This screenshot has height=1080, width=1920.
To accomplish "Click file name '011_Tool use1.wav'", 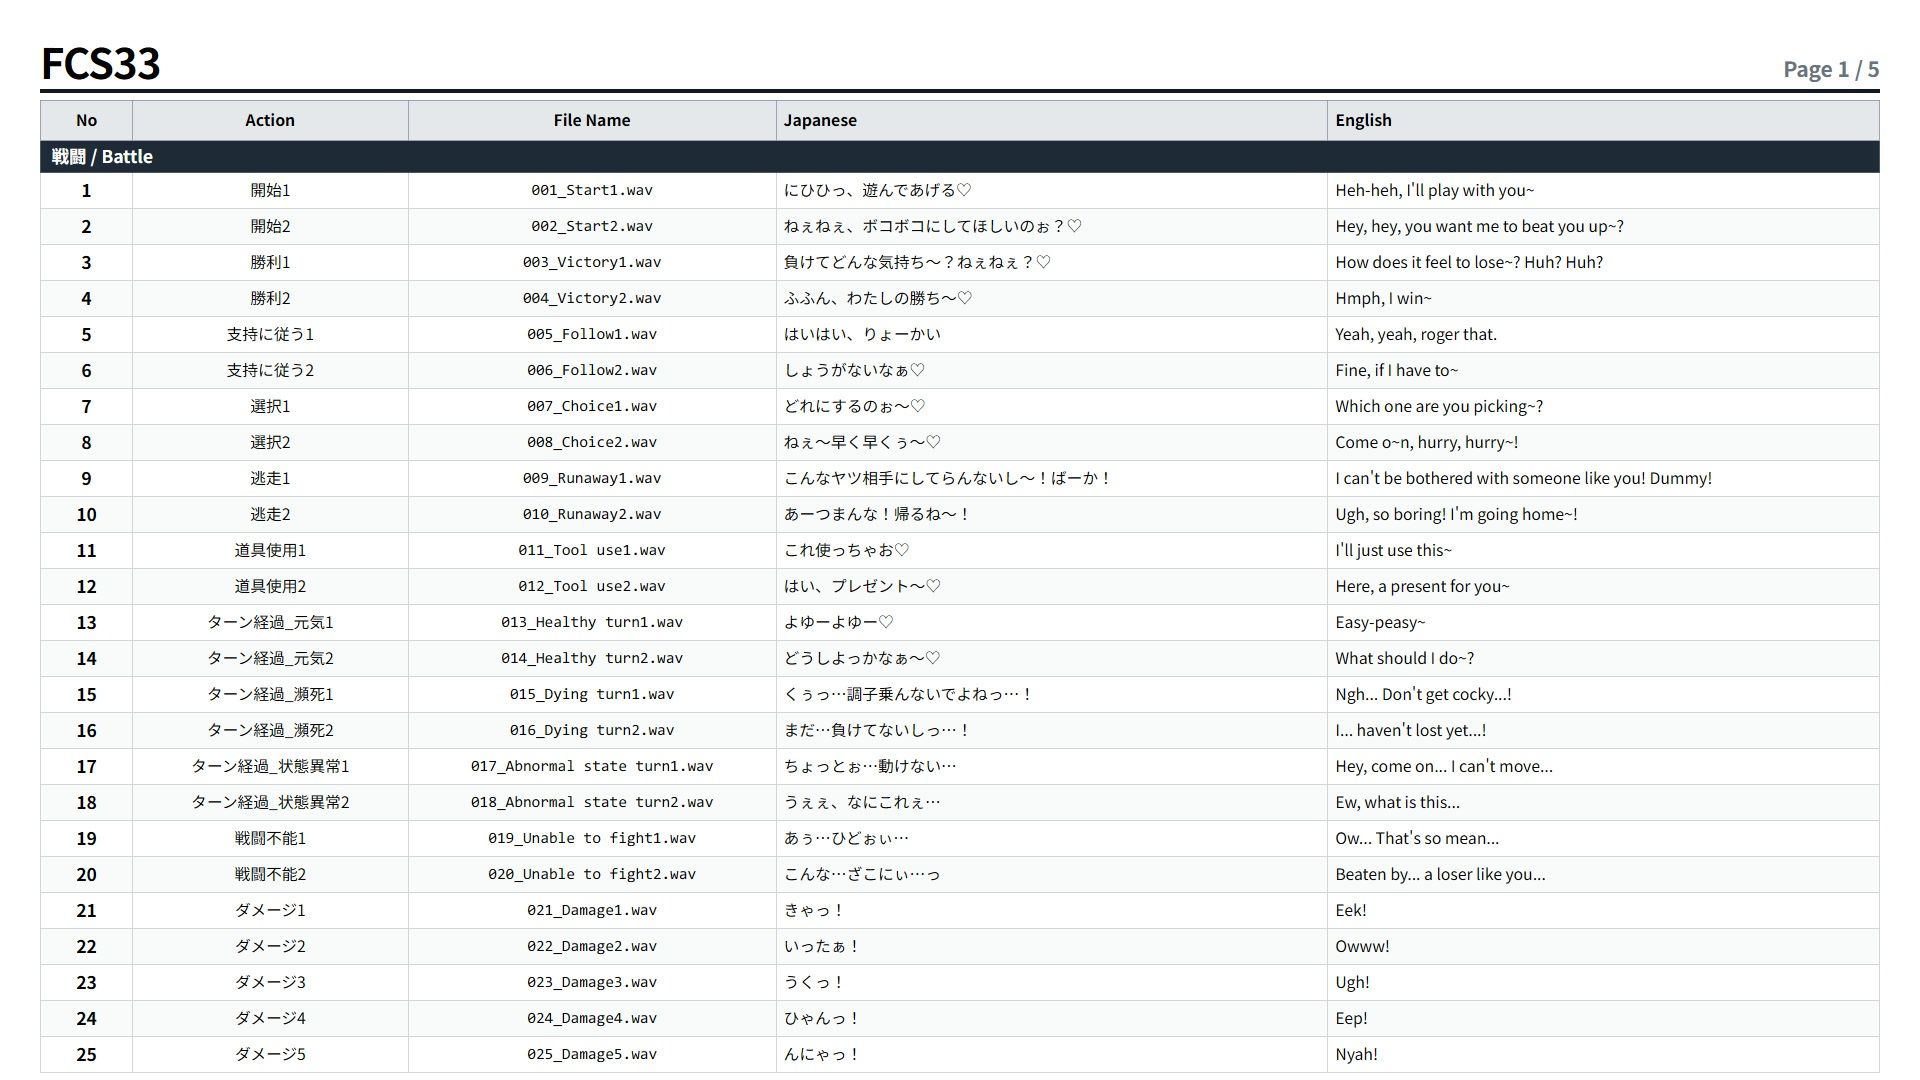I will point(591,550).
